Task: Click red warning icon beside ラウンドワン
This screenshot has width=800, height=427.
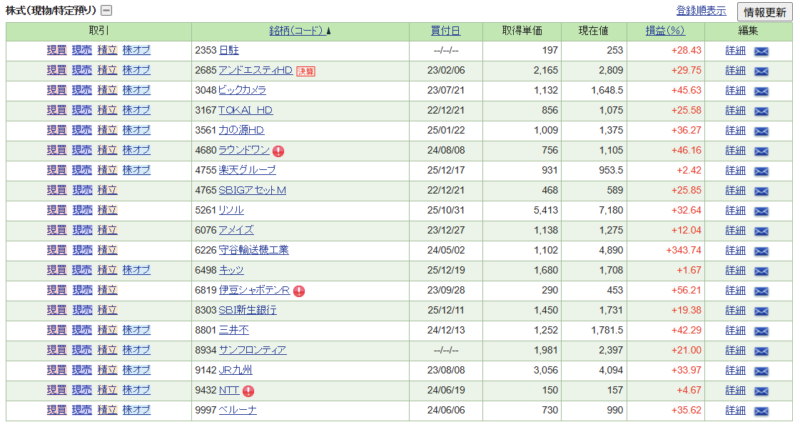Action: [x=278, y=151]
